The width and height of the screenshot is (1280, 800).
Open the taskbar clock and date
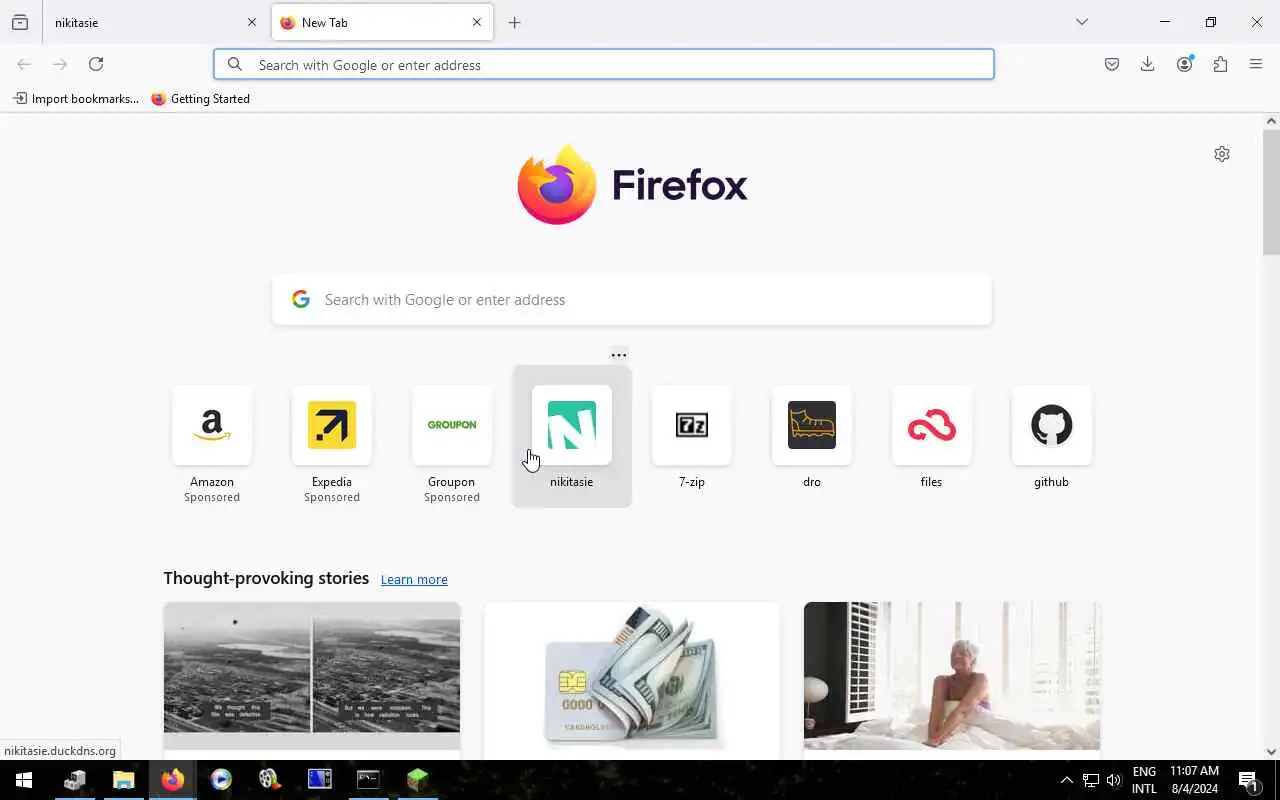[1195, 780]
